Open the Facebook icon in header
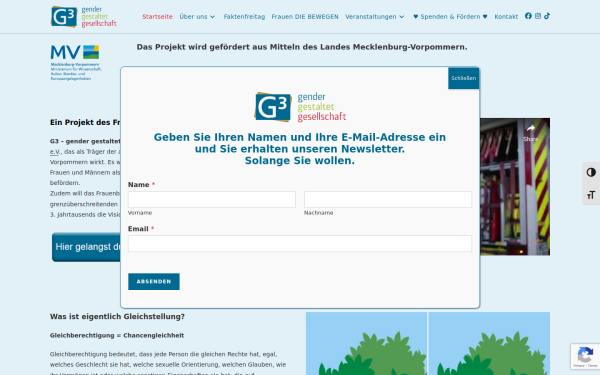This screenshot has width=600, height=375. tap(528, 16)
